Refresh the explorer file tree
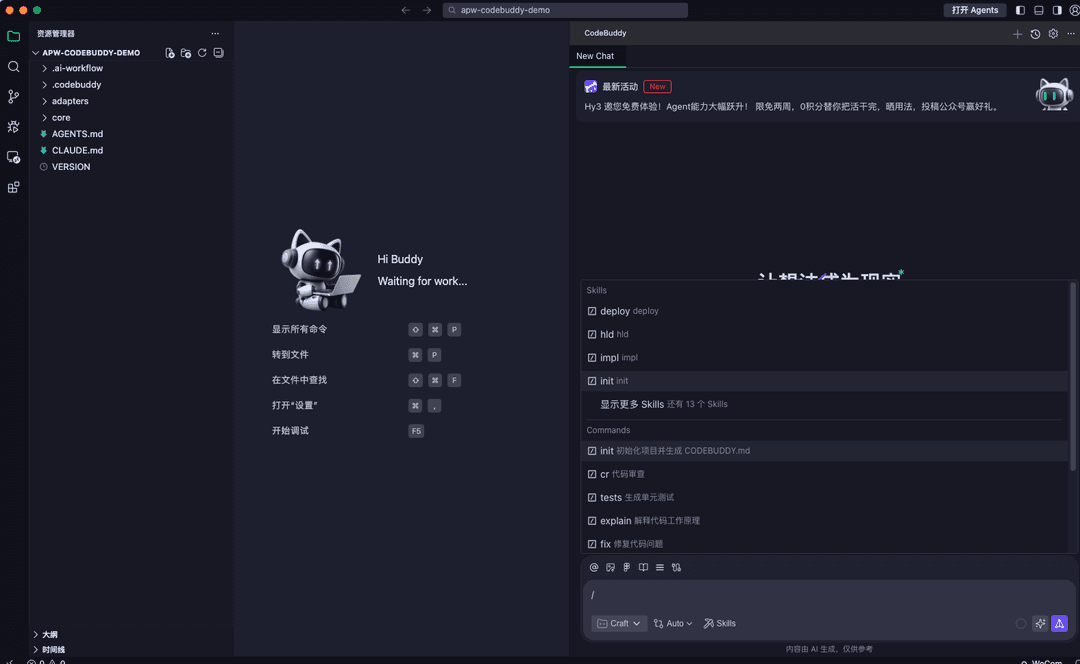This screenshot has width=1080, height=664. tap(202, 53)
